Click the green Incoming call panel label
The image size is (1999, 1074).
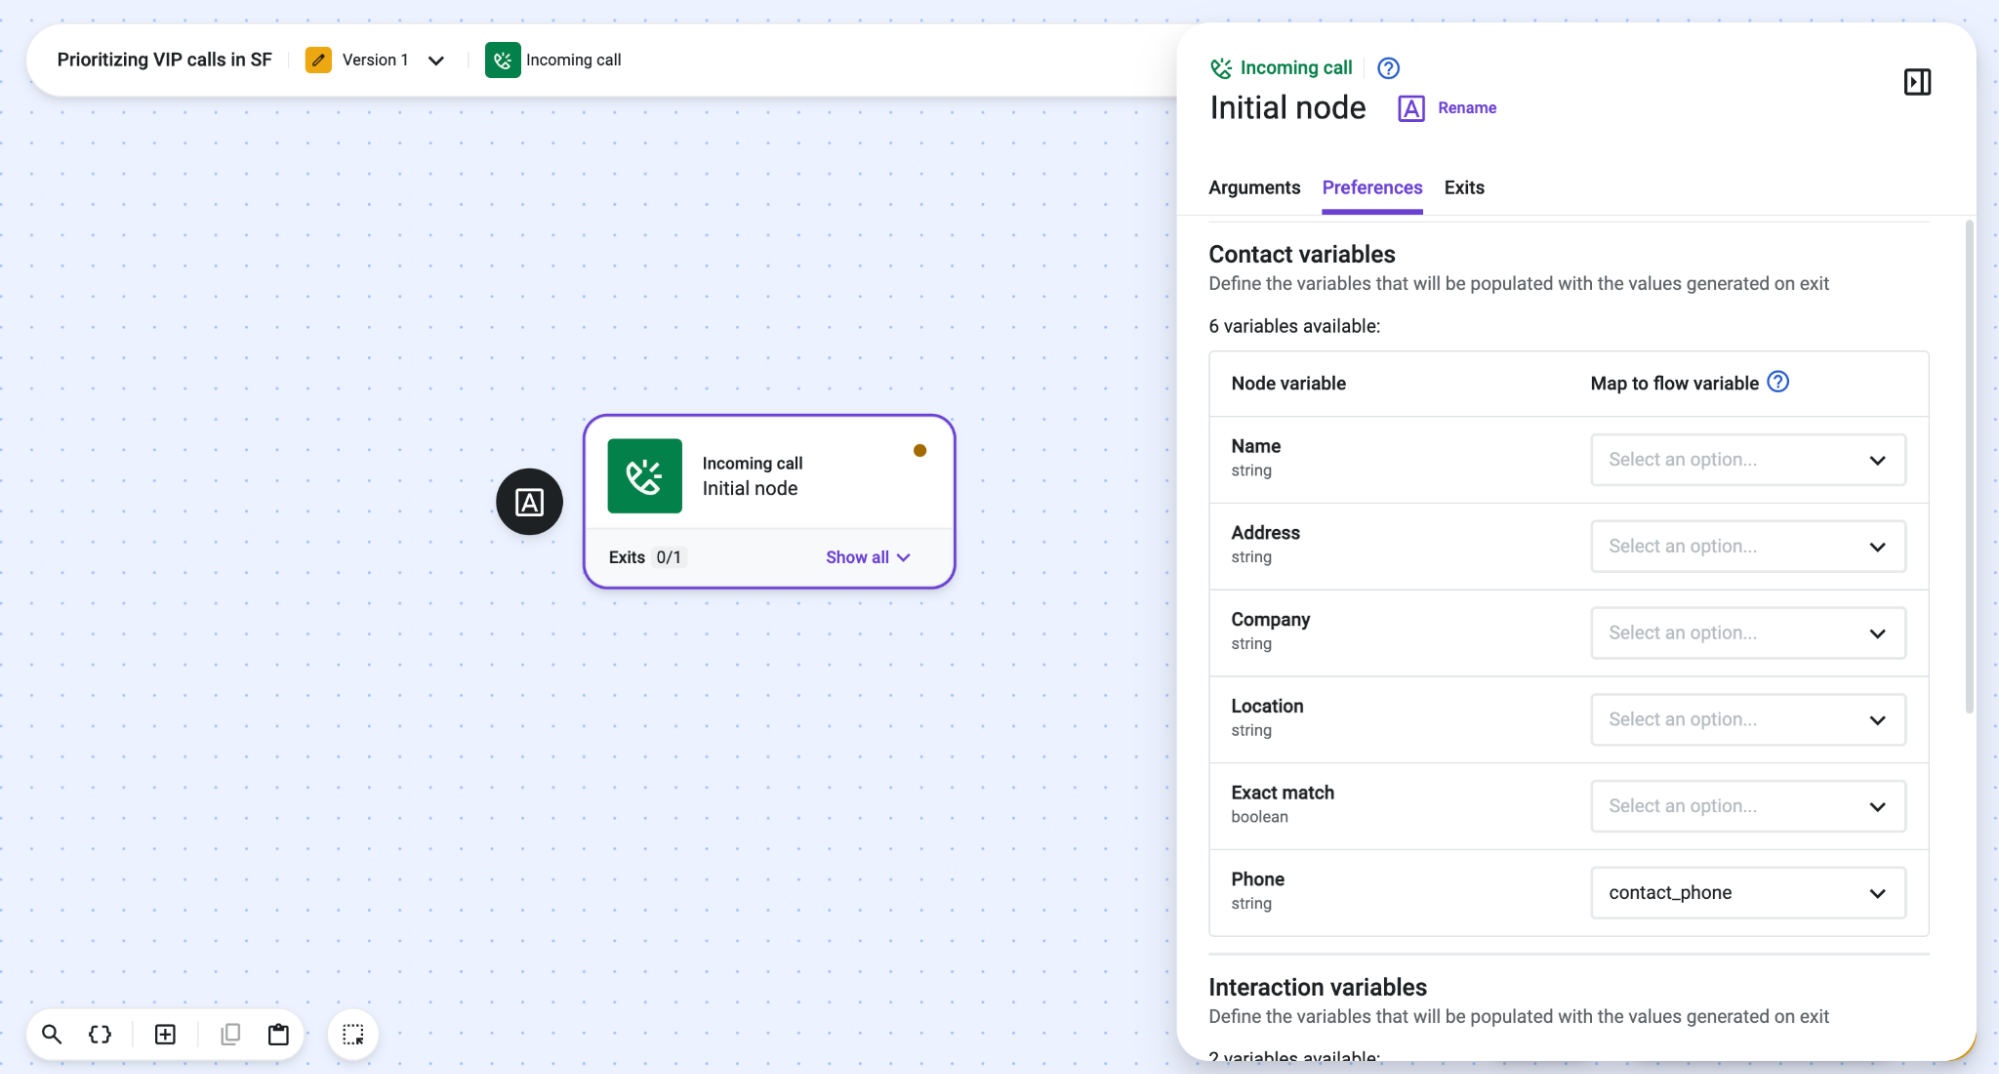(1296, 68)
